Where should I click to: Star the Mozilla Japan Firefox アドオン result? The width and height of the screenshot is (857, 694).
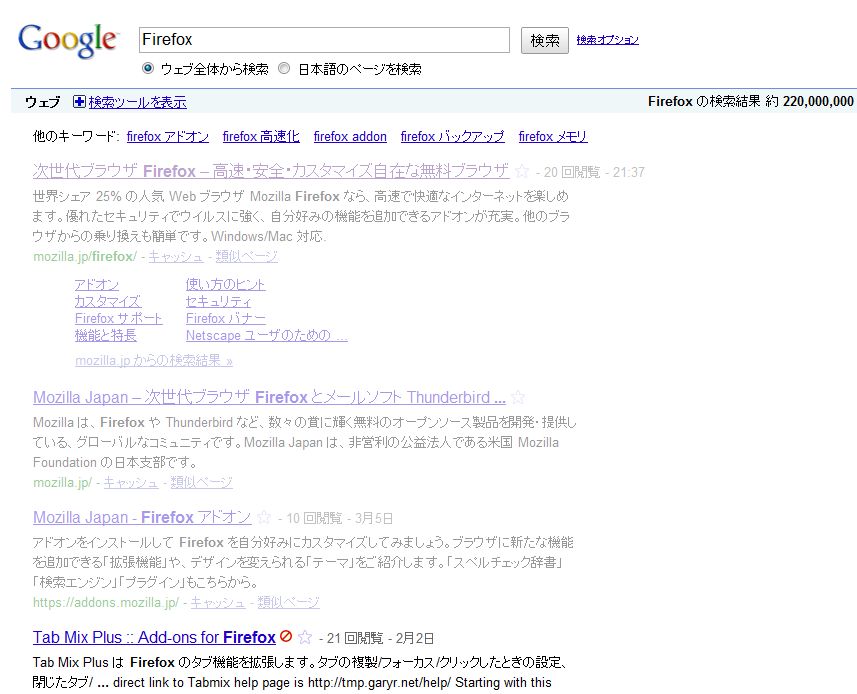(264, 517)
